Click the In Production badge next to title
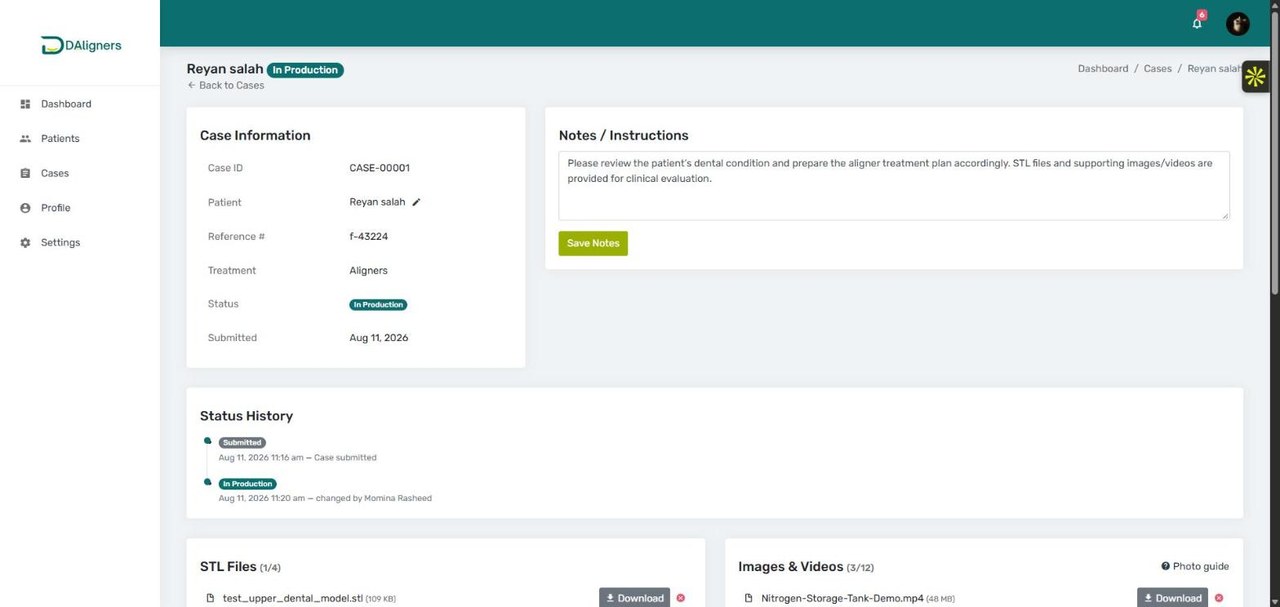1280x607 pixels. (x=305, y=70)
